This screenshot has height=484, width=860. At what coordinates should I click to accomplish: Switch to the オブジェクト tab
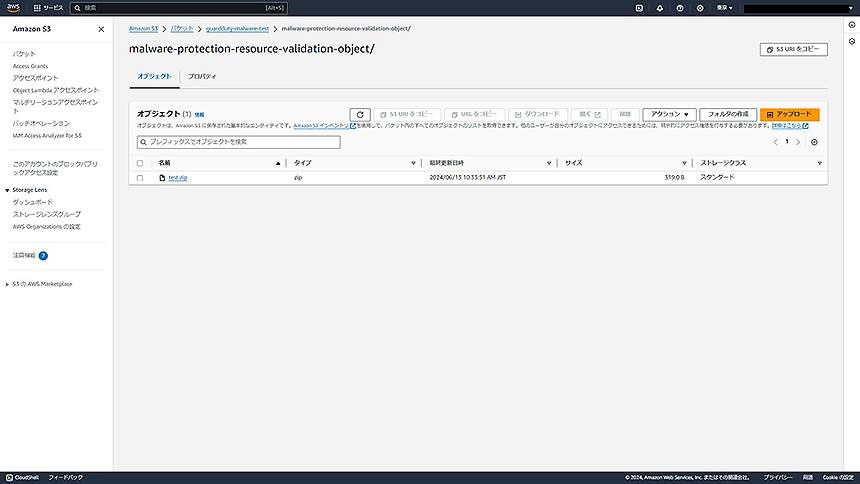pyautogui.click(x=154, y=76)
